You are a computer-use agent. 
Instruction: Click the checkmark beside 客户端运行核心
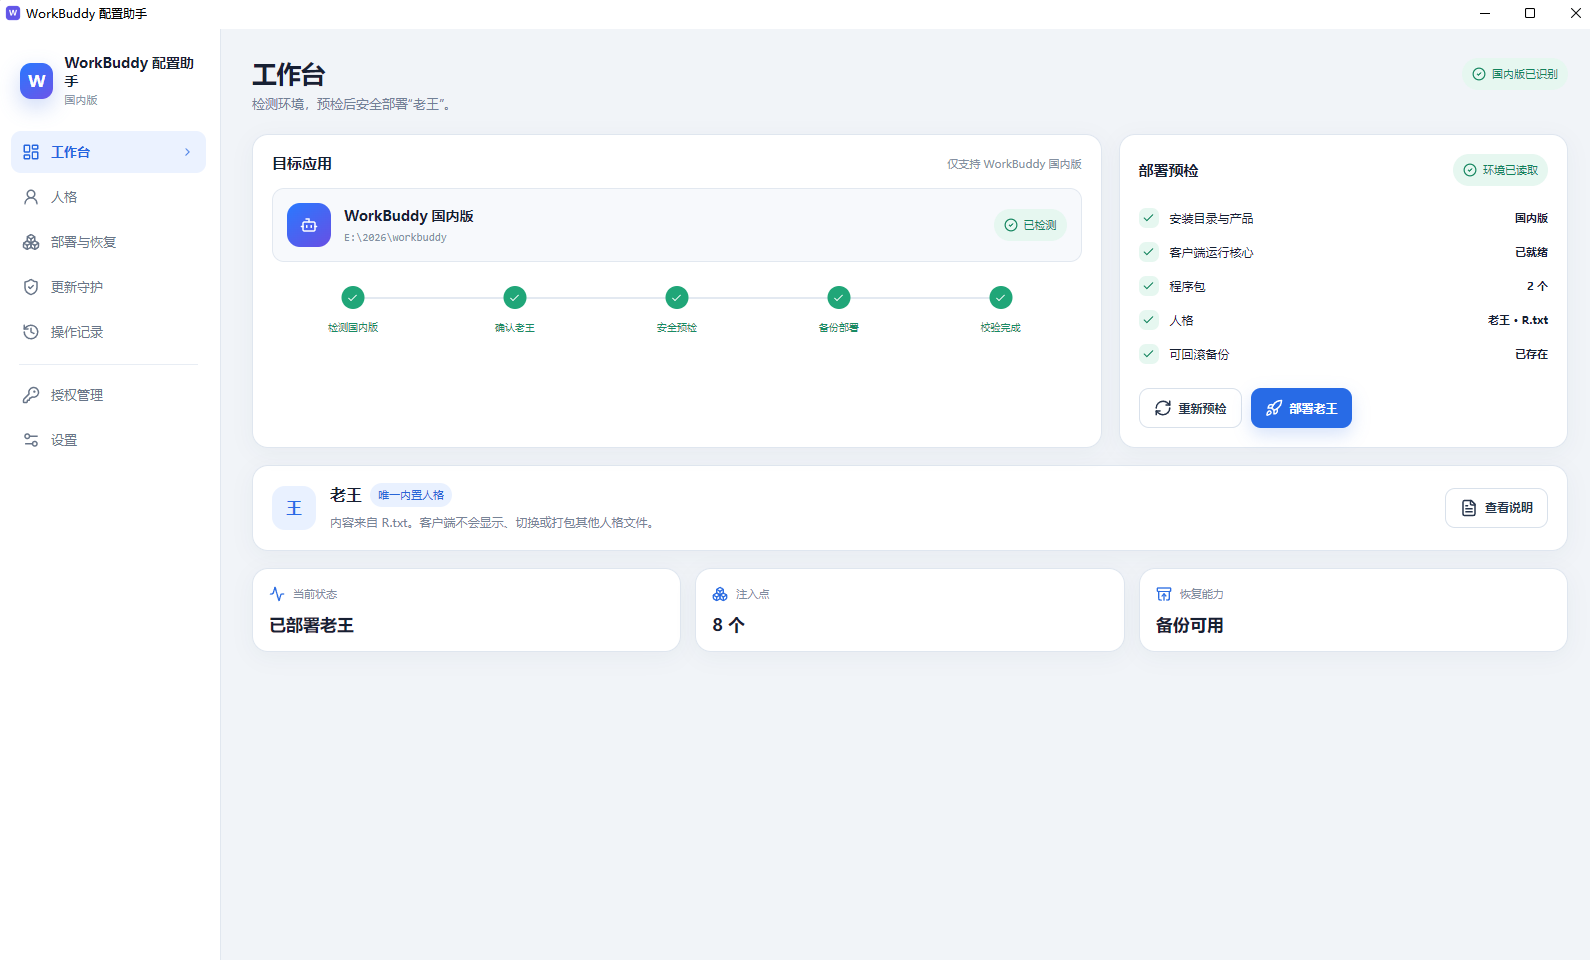coord(1149,252)
